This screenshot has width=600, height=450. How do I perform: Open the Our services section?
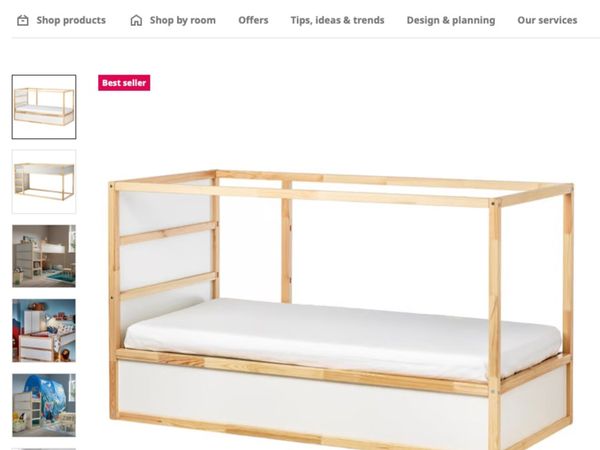547,20
